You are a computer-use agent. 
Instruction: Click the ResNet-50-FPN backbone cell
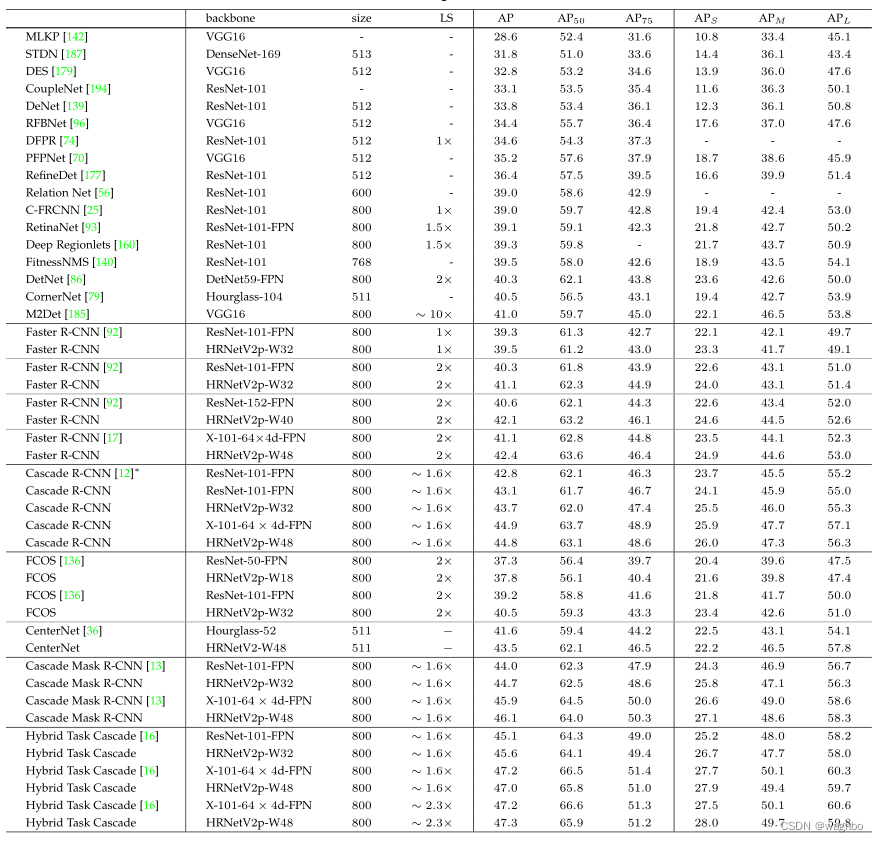pos(246,561)
